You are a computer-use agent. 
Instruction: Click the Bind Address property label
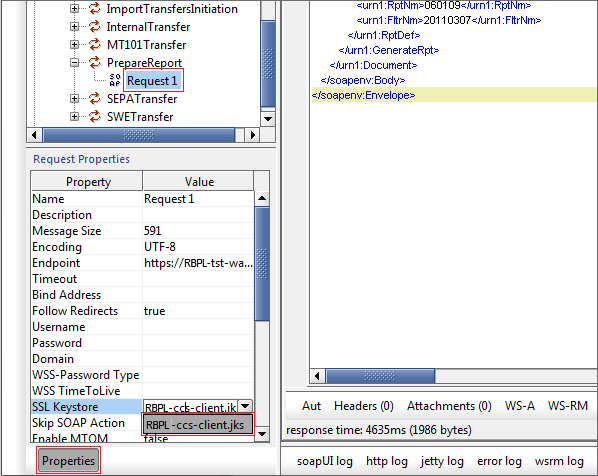67,295
